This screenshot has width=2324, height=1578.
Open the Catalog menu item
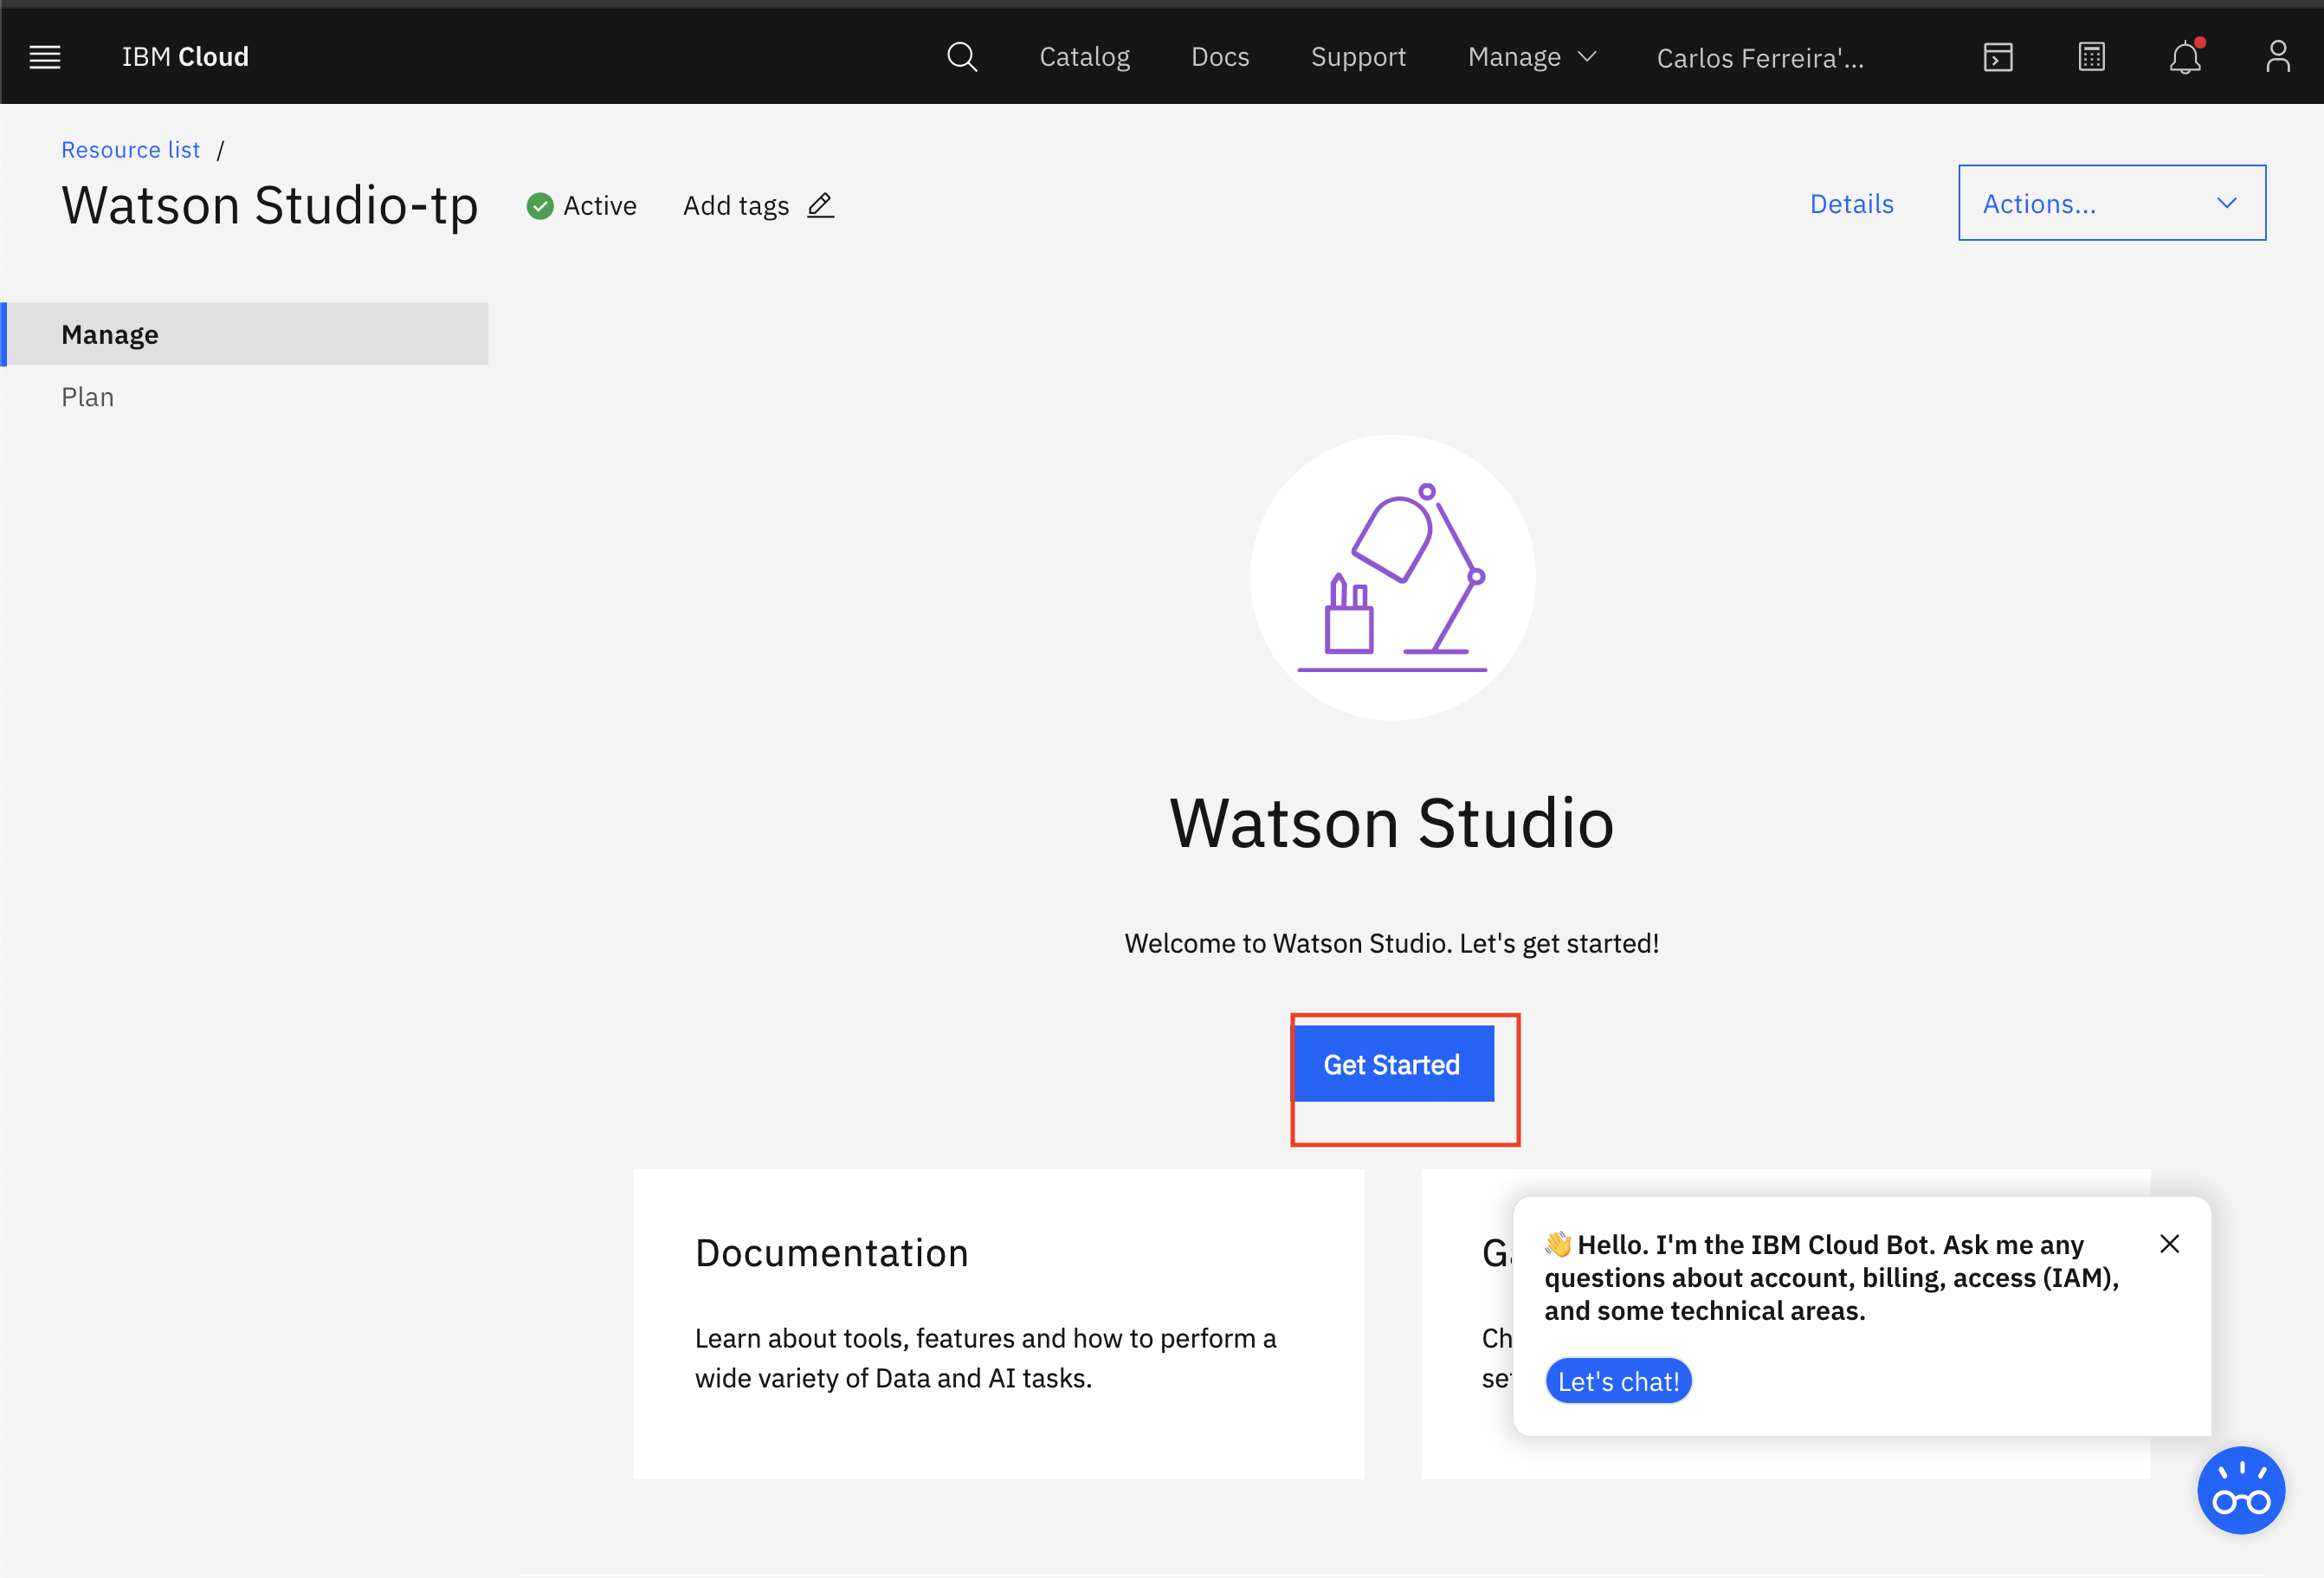(x=1084, y=57)
